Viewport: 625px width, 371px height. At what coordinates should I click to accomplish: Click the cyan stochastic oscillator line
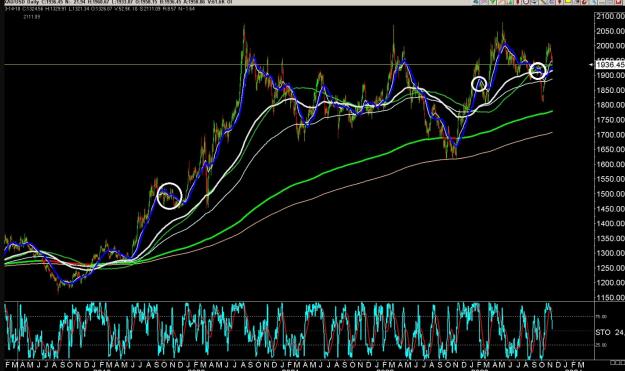279,331
